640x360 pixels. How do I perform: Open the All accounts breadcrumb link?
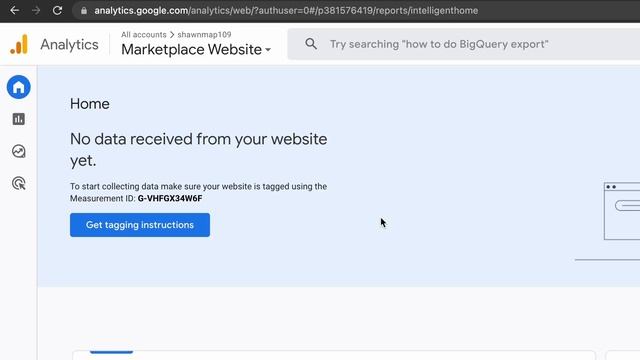[x=144, y=35]
